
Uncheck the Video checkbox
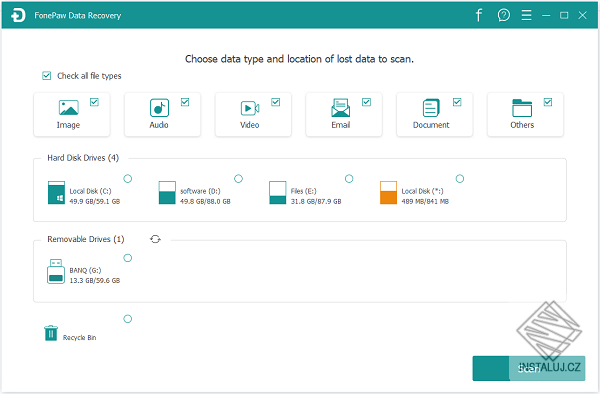276,102
